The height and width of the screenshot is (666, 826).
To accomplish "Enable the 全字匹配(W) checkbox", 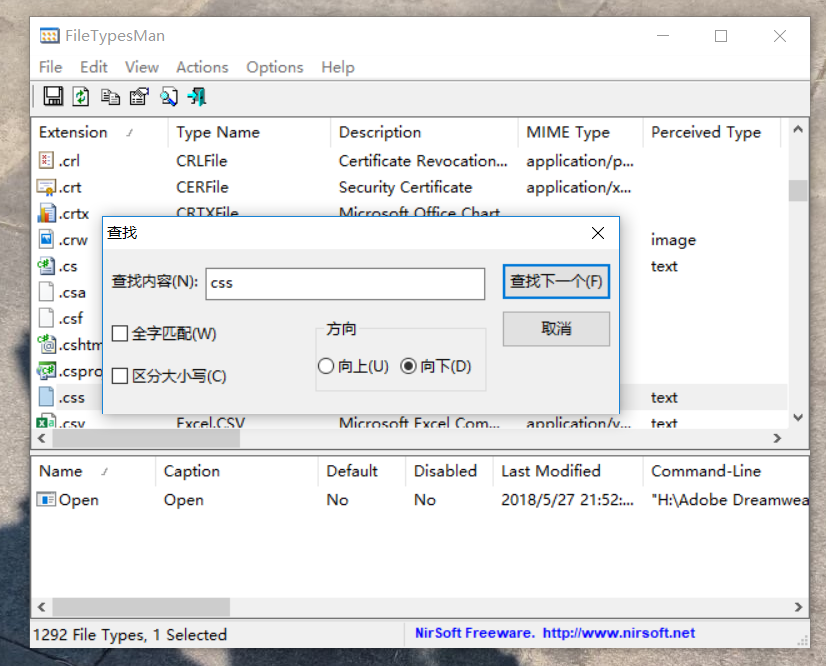I will pos(120,333).
